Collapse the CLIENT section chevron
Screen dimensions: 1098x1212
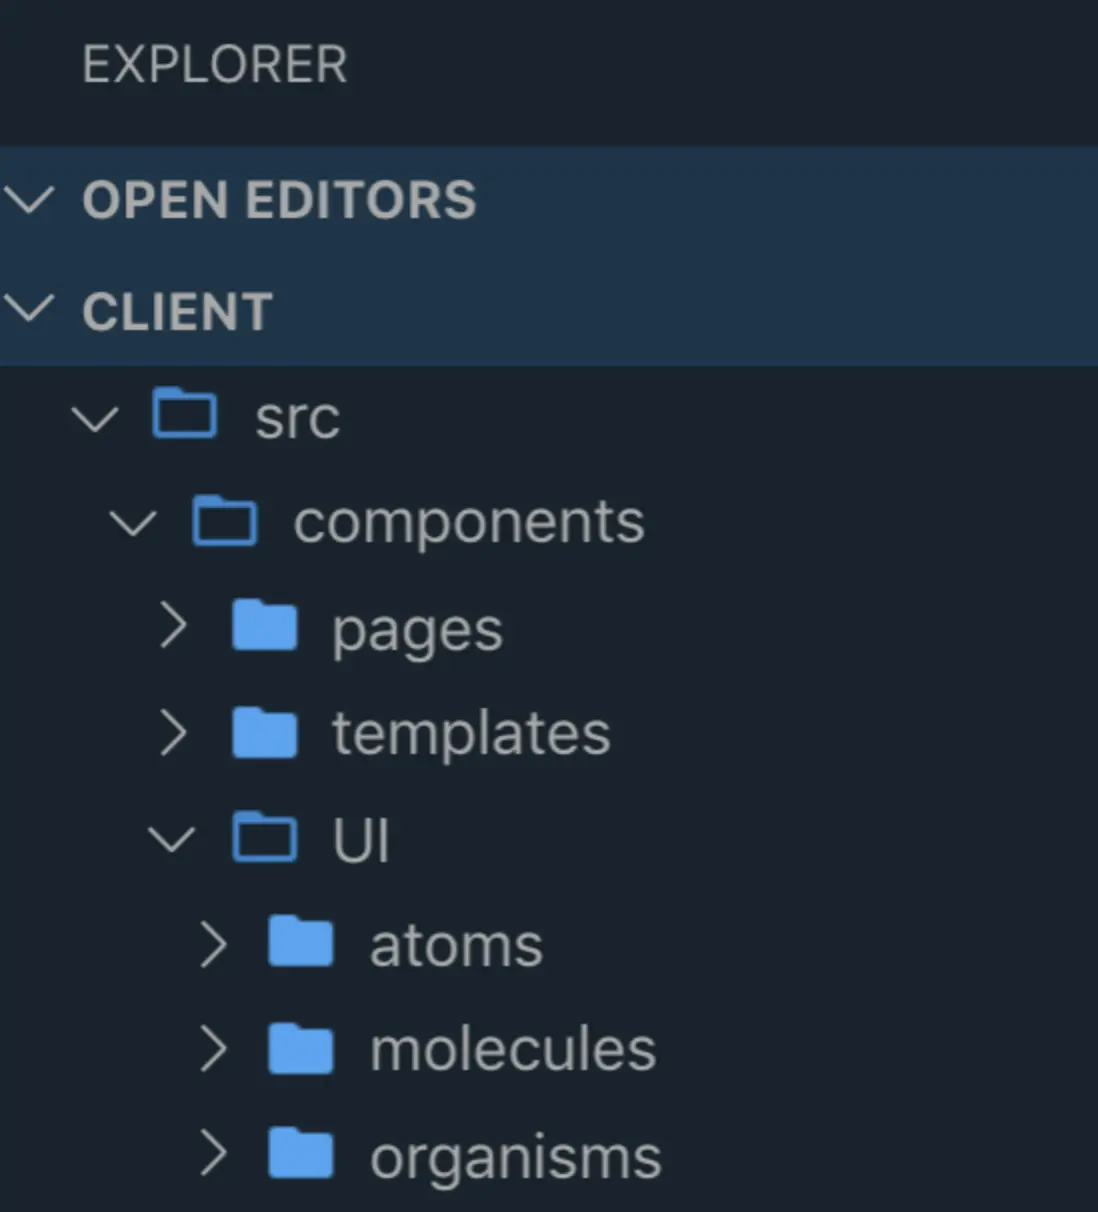coord(29,309)
